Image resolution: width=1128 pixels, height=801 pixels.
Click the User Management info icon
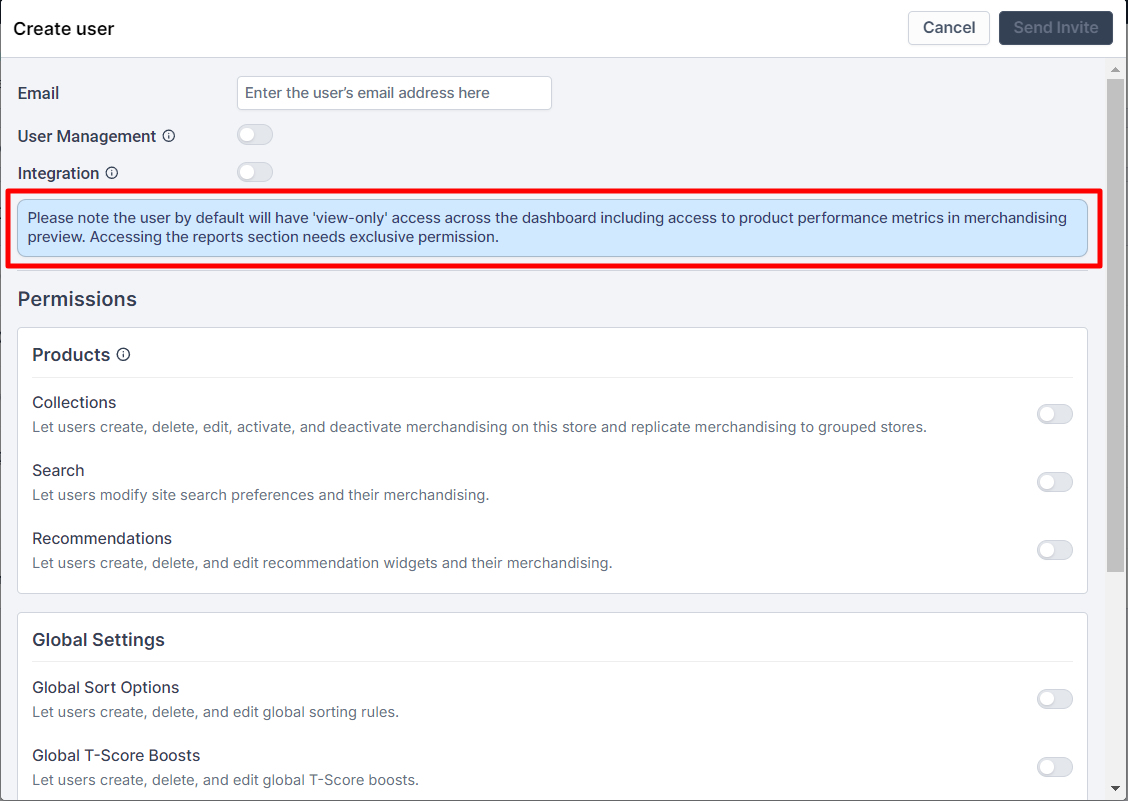(168, 136)
